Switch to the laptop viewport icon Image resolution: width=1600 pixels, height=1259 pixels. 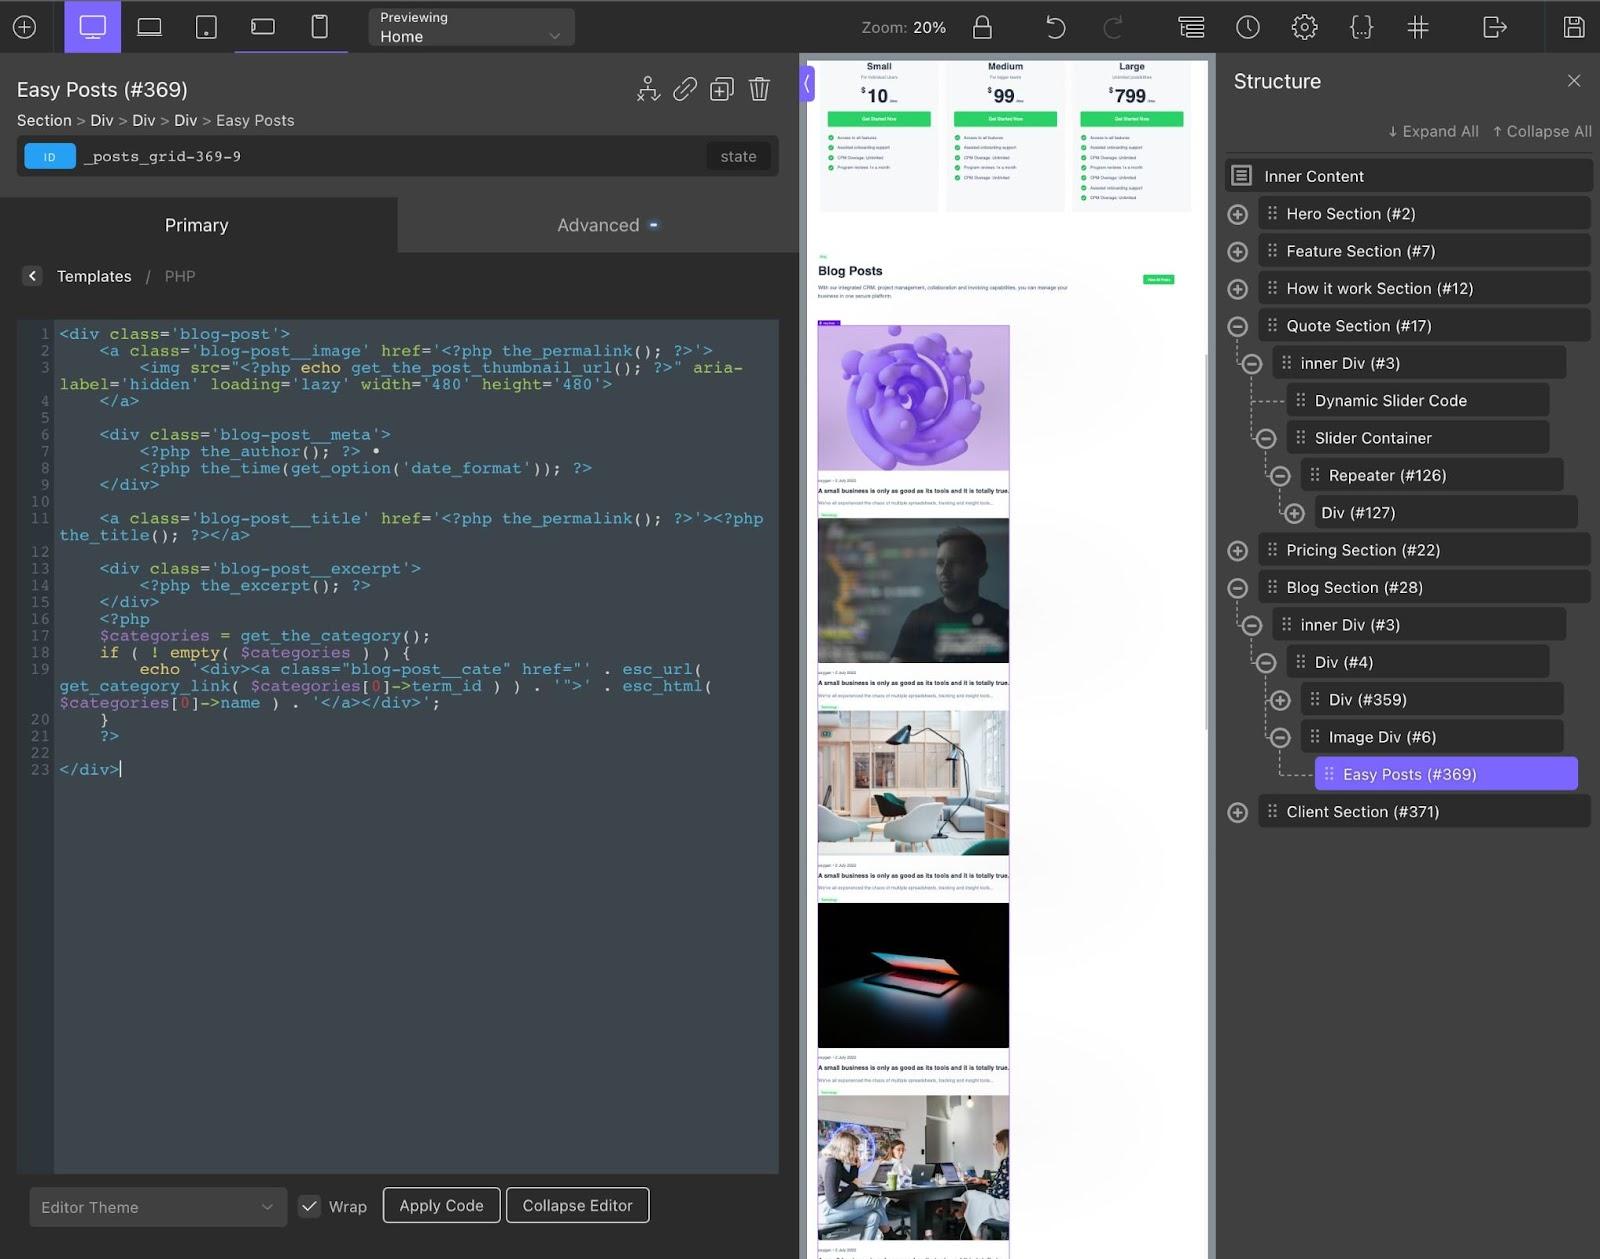pos(150,27)
